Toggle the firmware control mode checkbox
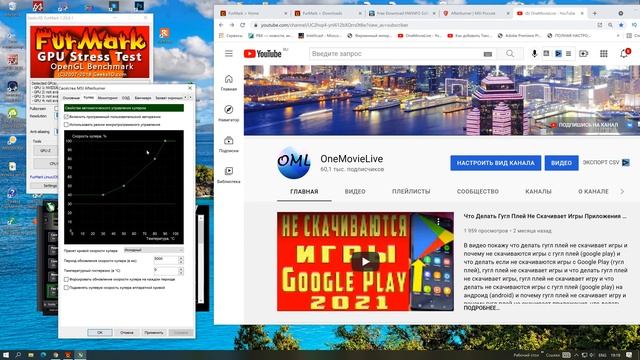The height and width of the screenshot is (360, 640). [66, 124]
